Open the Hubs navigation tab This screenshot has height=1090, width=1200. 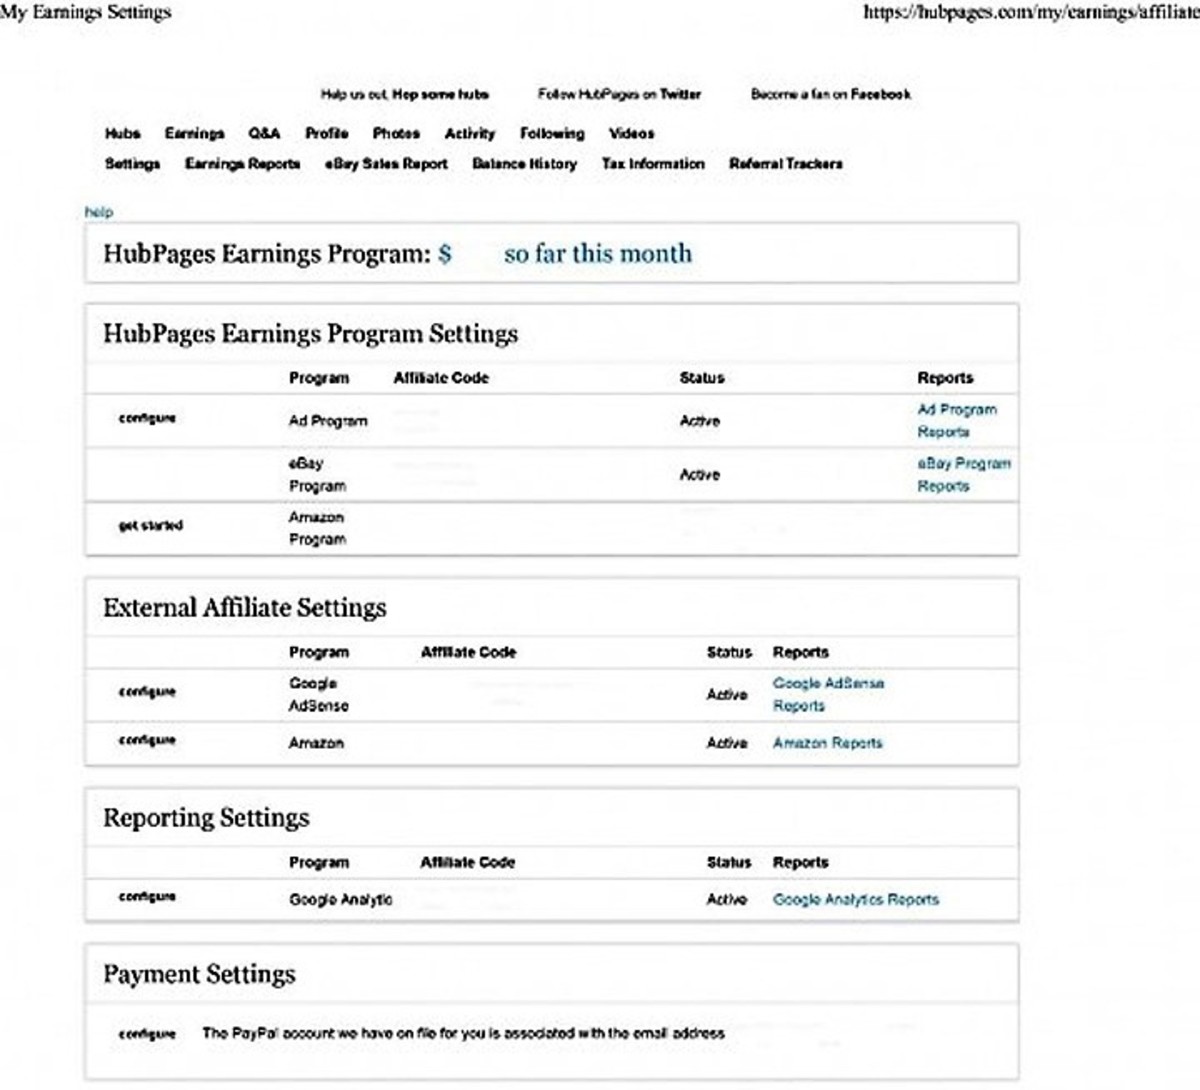tap(123, 133)
